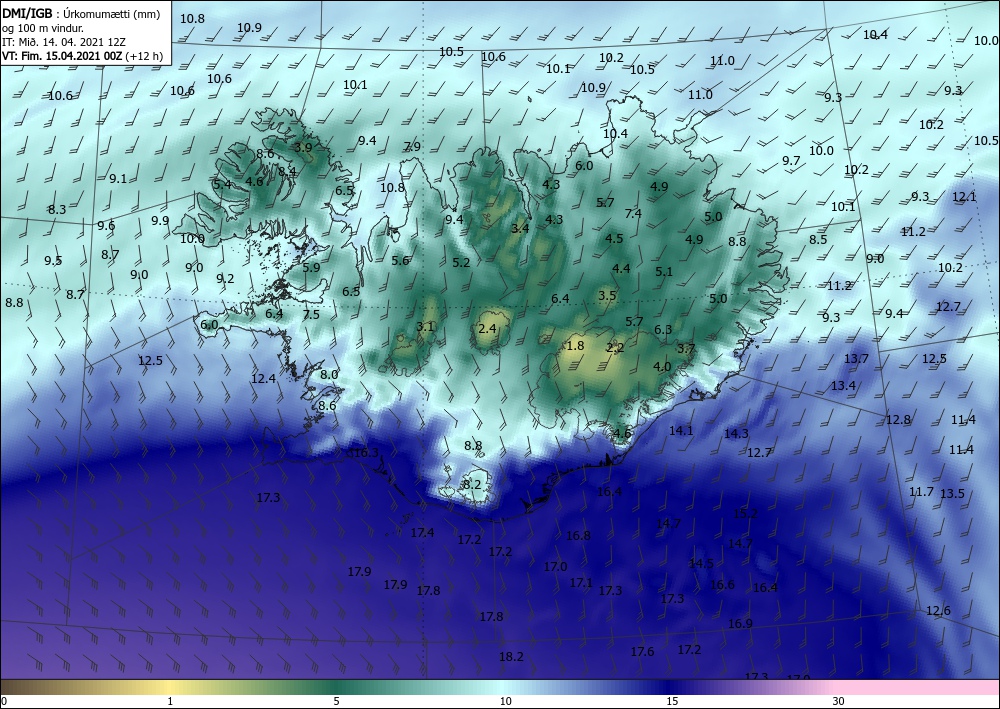Click the map value '14.5'
The image size is (1000, 709).
point(702,564)
